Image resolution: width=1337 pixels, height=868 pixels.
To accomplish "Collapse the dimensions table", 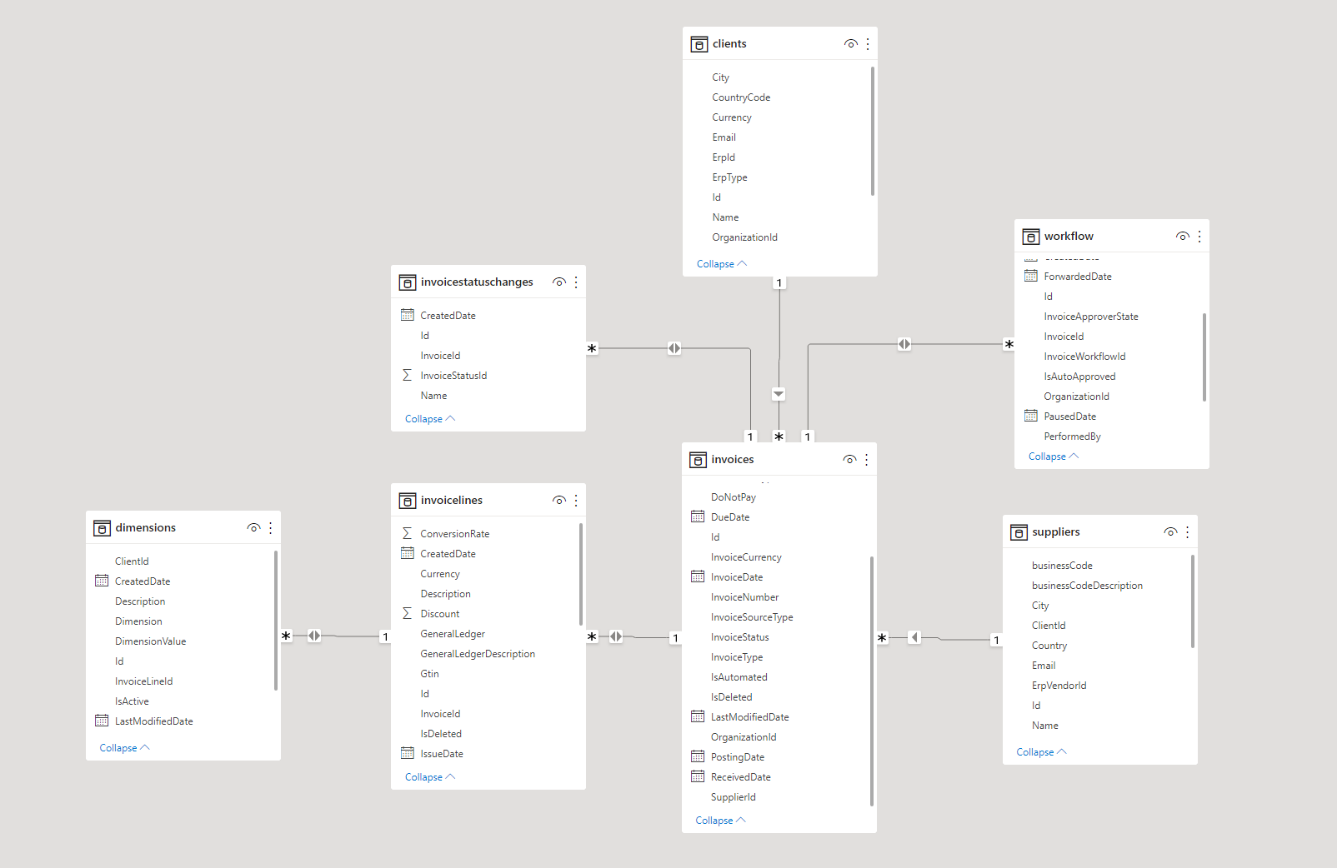I will tap(124, 748).
